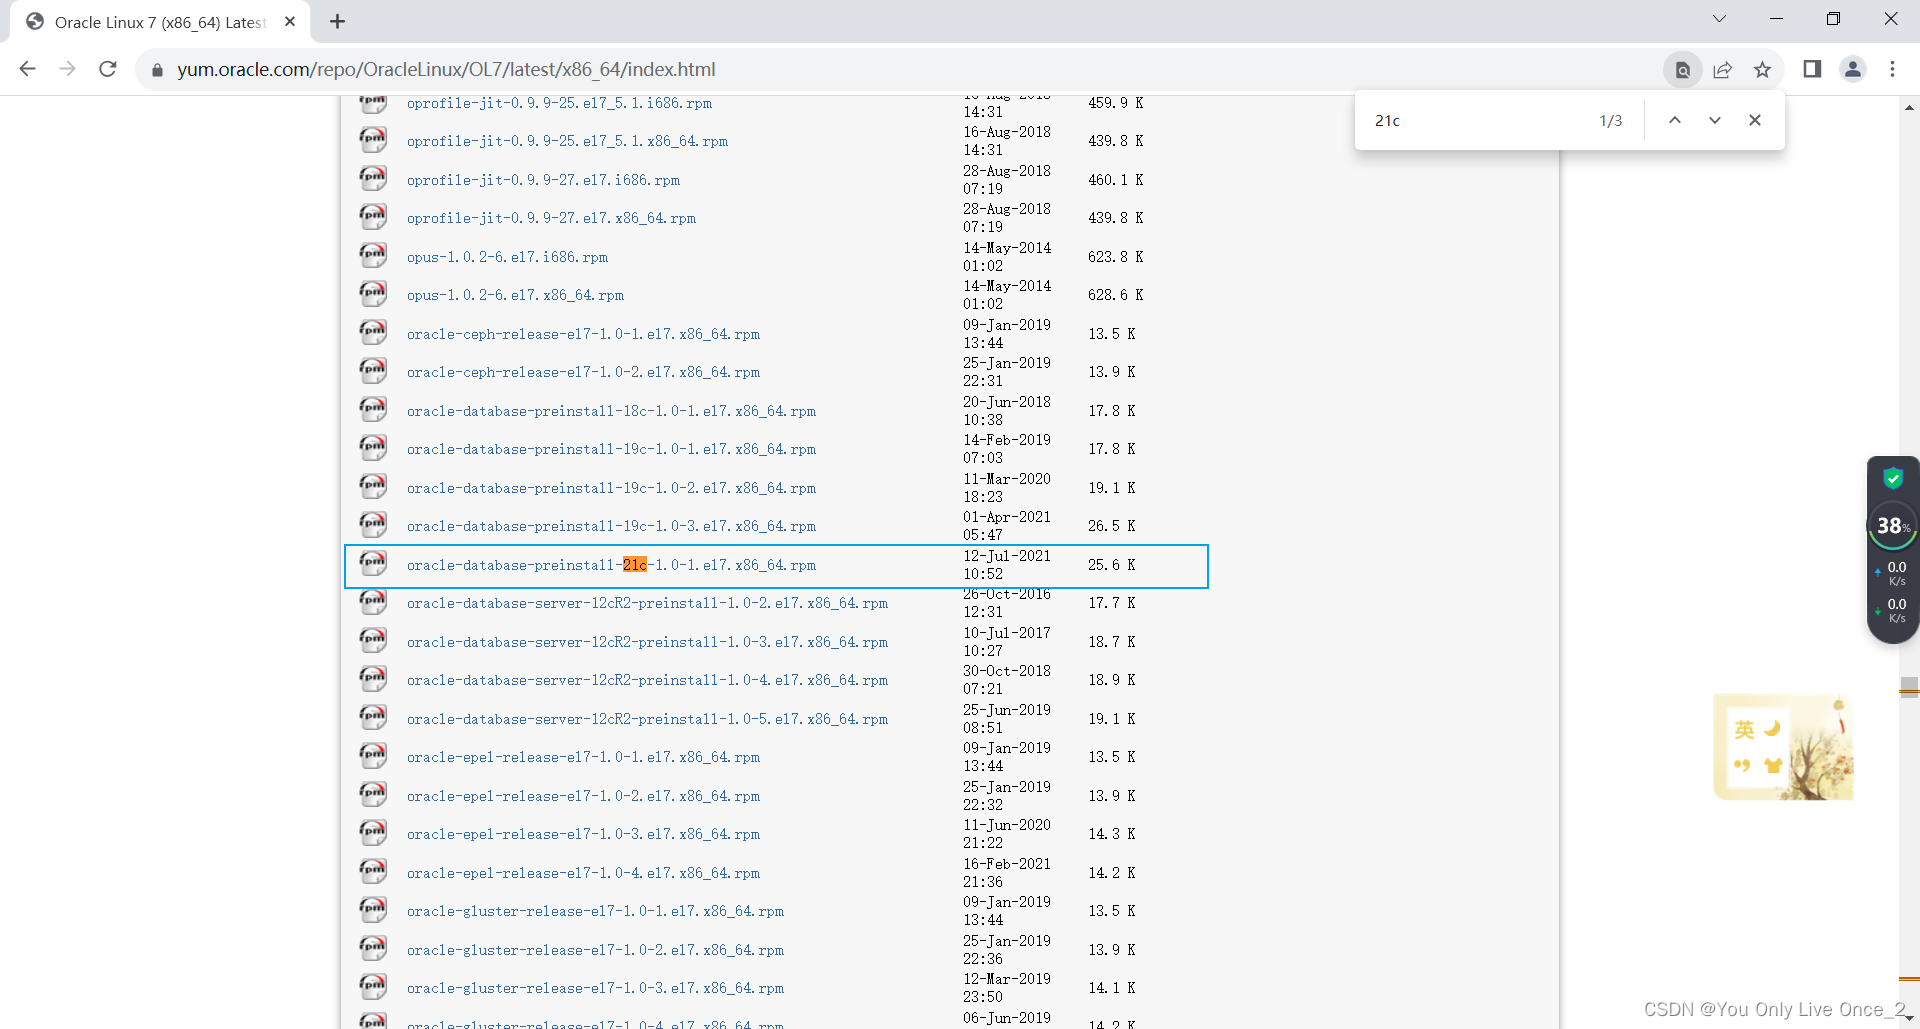
Task: Open opus-1.0.2-6.el7.x86_64.rpm link
Action: click(515, 296)
